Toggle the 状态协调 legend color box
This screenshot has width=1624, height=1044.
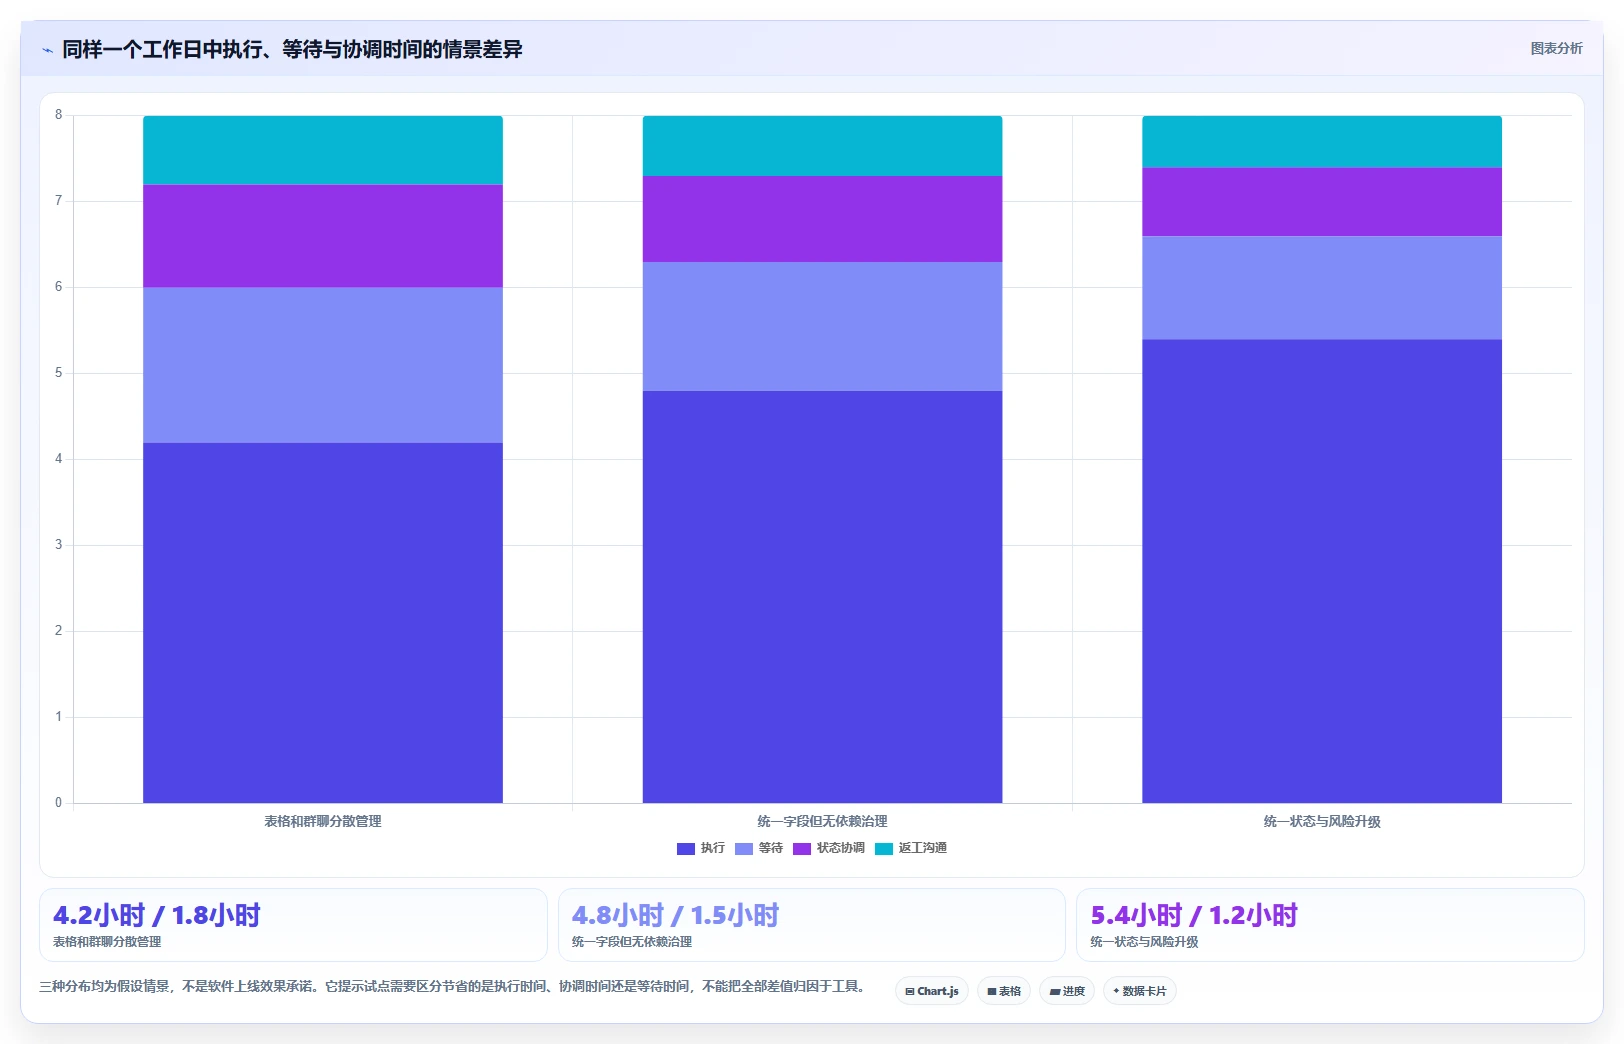click(x=802, y=849)
